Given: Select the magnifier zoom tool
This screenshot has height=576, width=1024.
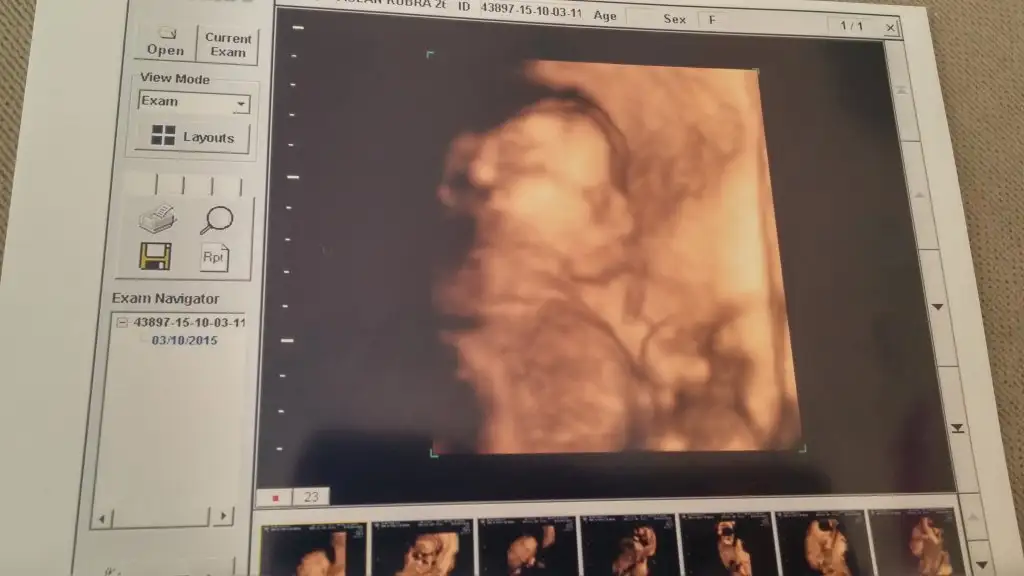Looking at the screenshot, I should tap(216, 220).
